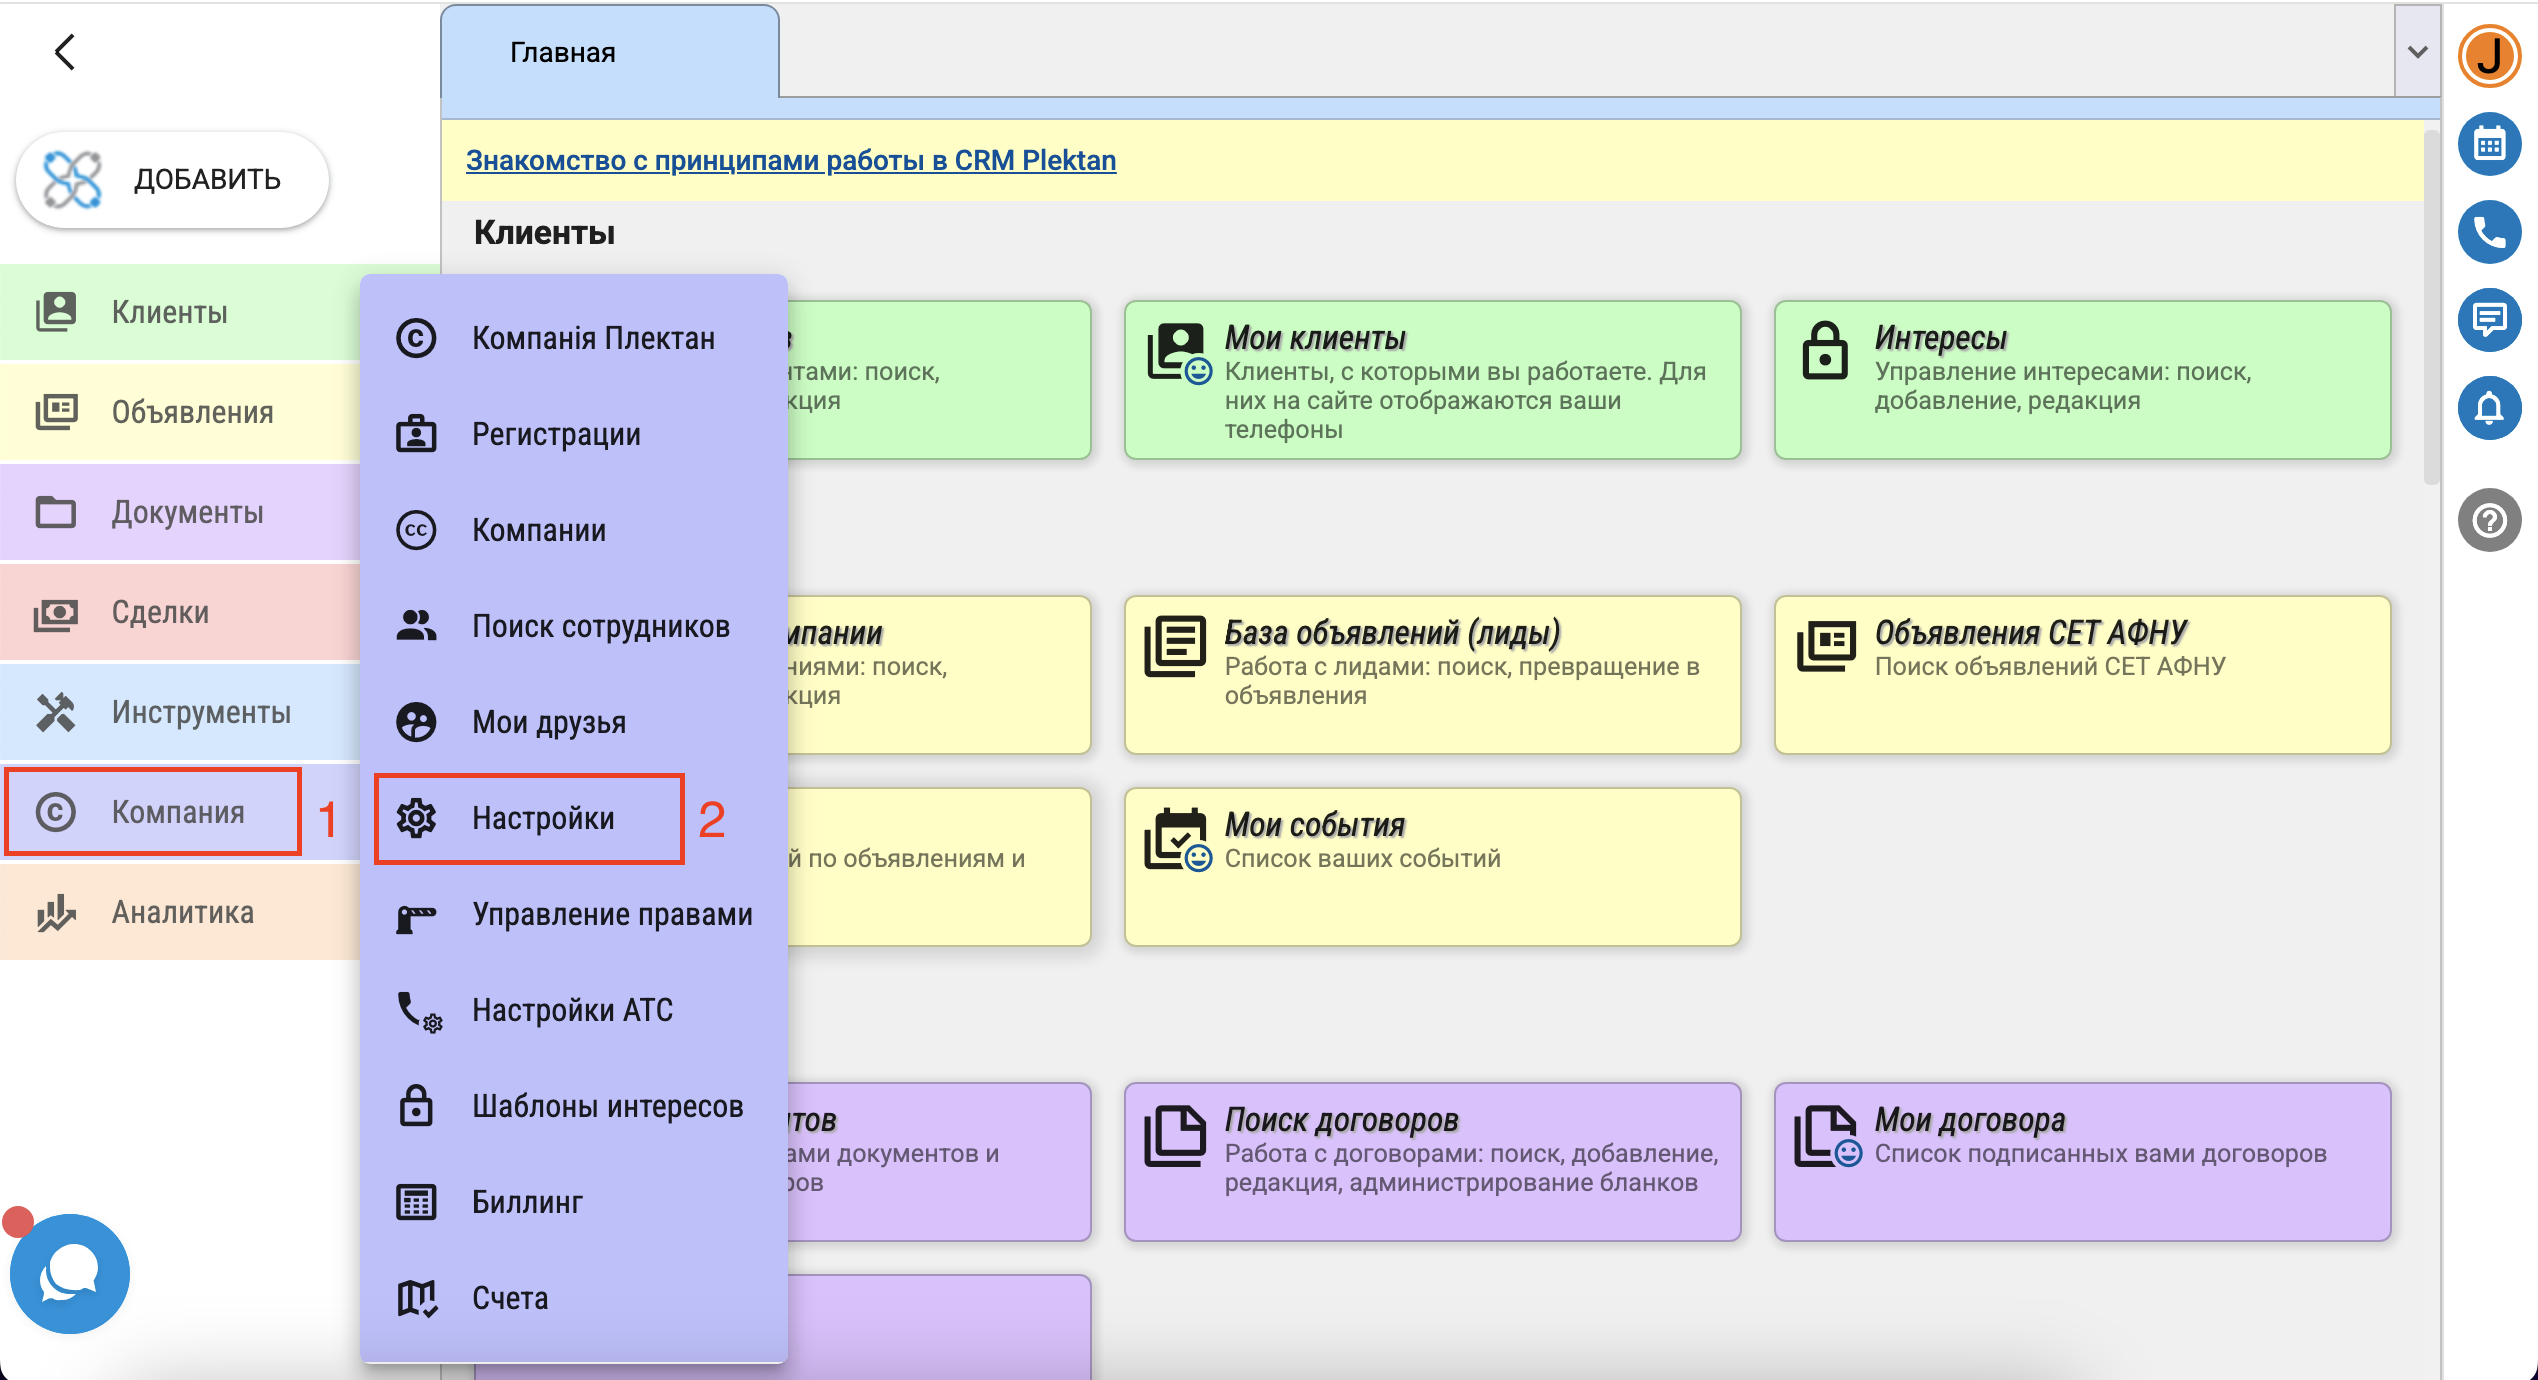Open the notifications bell icon

coord(2488,408)
